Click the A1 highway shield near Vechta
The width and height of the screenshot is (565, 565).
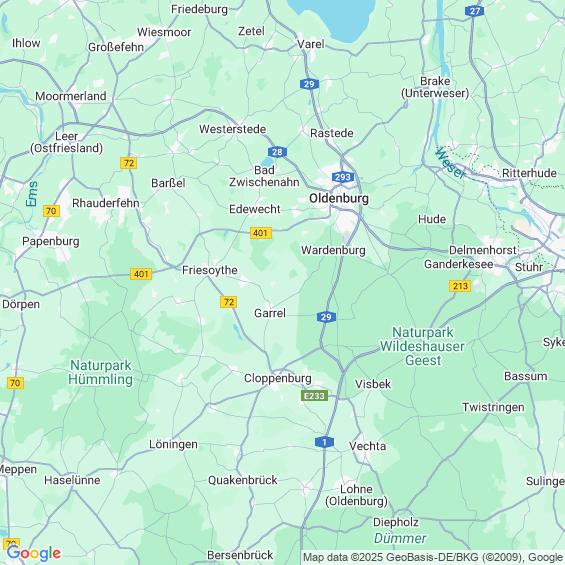coord(324,442)
